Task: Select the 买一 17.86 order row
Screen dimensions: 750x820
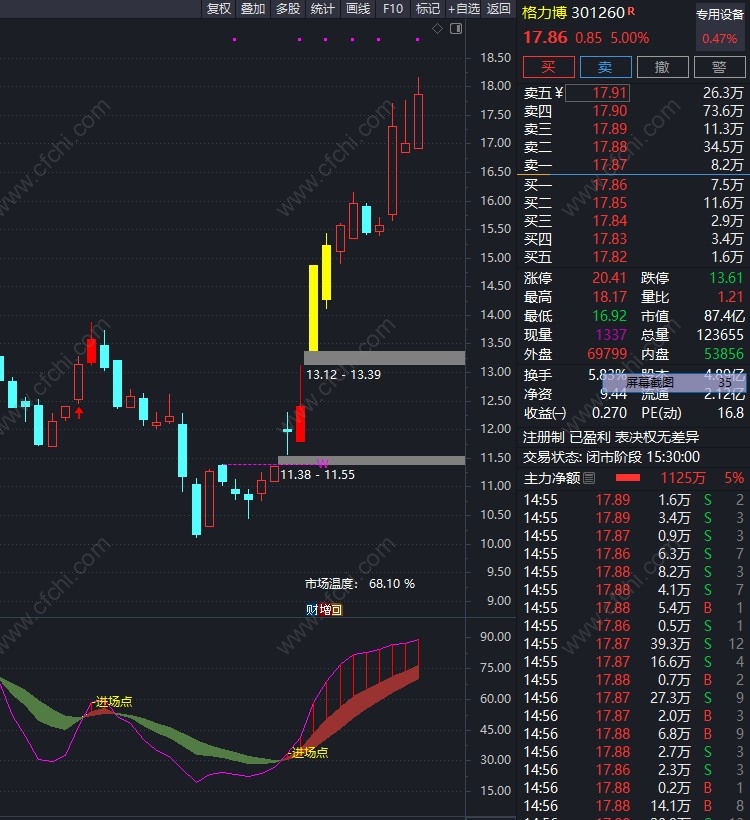Action: [x=633, y=185]
